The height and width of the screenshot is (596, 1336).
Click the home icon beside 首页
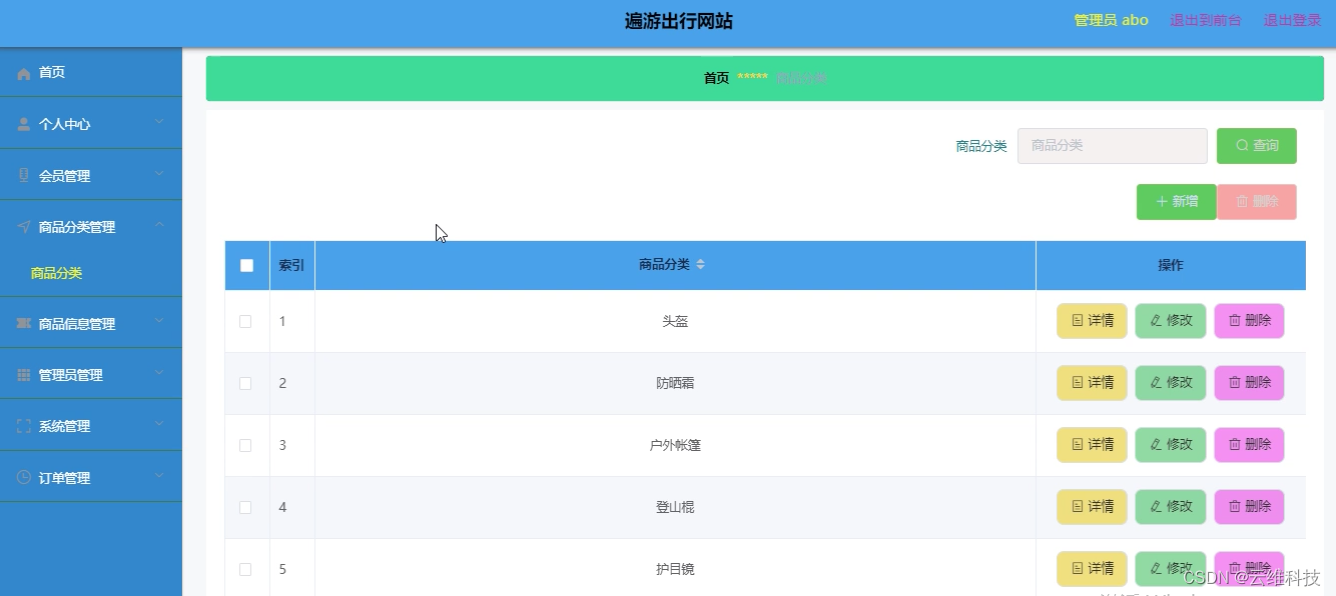[24, 74]
